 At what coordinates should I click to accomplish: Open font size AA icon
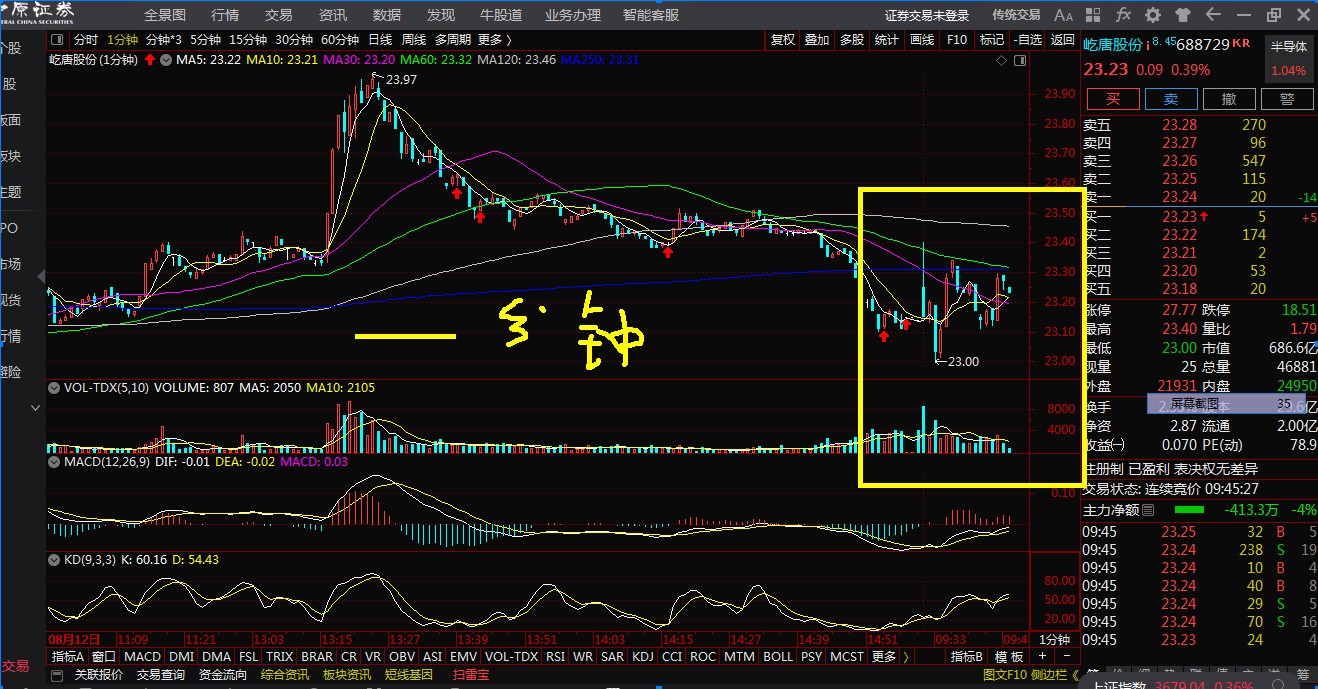(1064, 15)
